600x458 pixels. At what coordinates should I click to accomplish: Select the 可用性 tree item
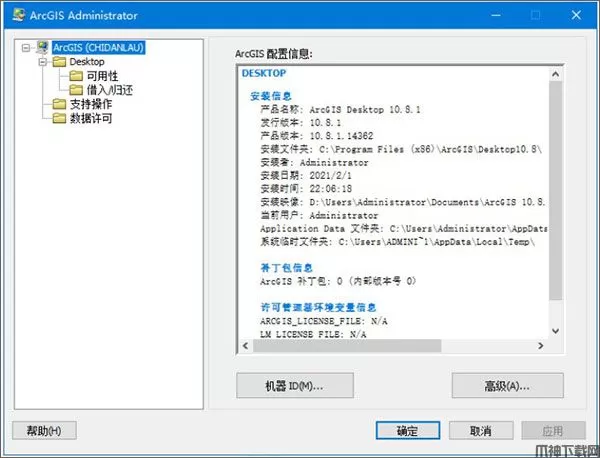(102, 76)
